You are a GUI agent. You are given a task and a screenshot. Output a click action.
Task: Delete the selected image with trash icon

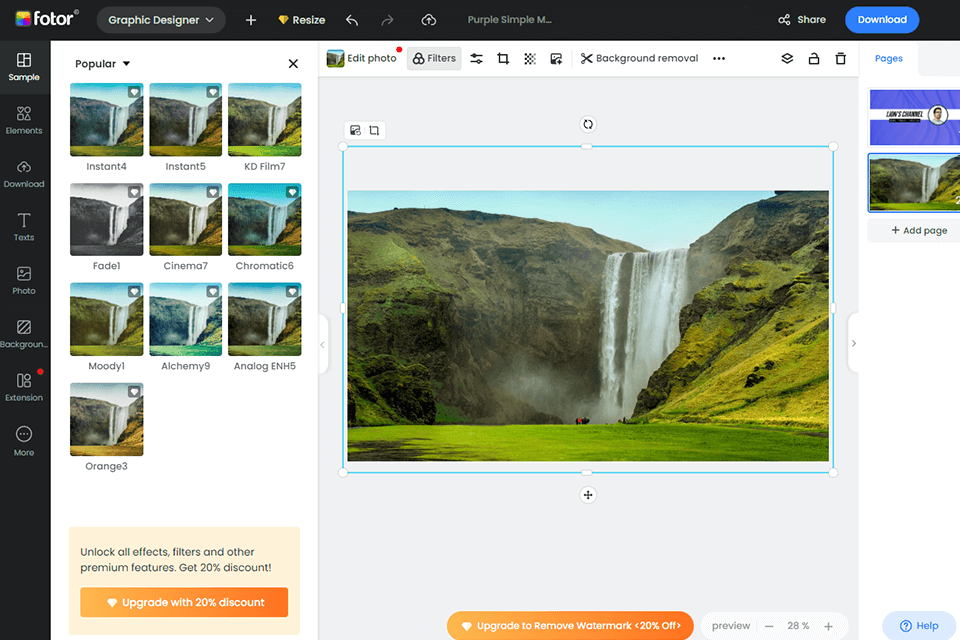click(841, 58)
